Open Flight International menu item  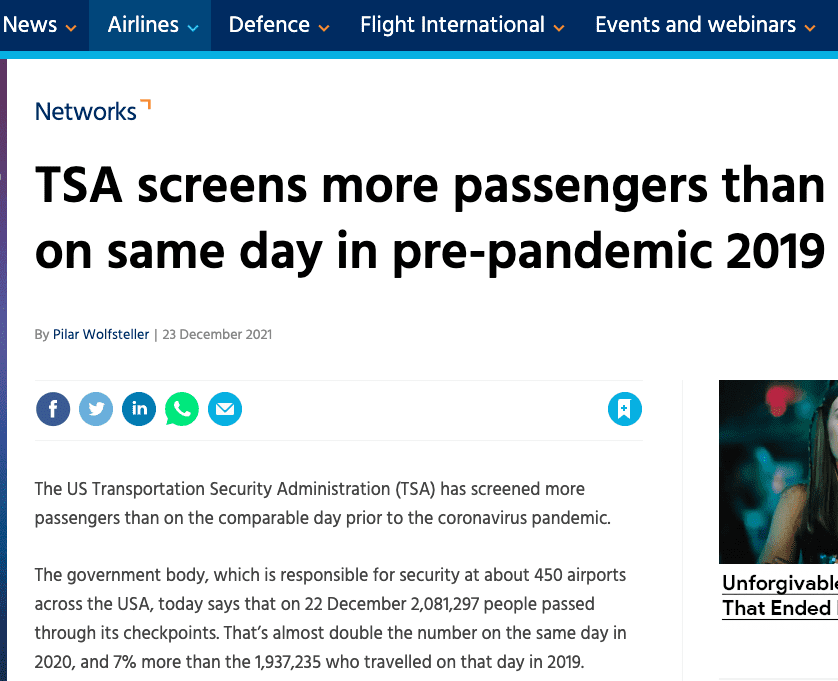[452, 25]
